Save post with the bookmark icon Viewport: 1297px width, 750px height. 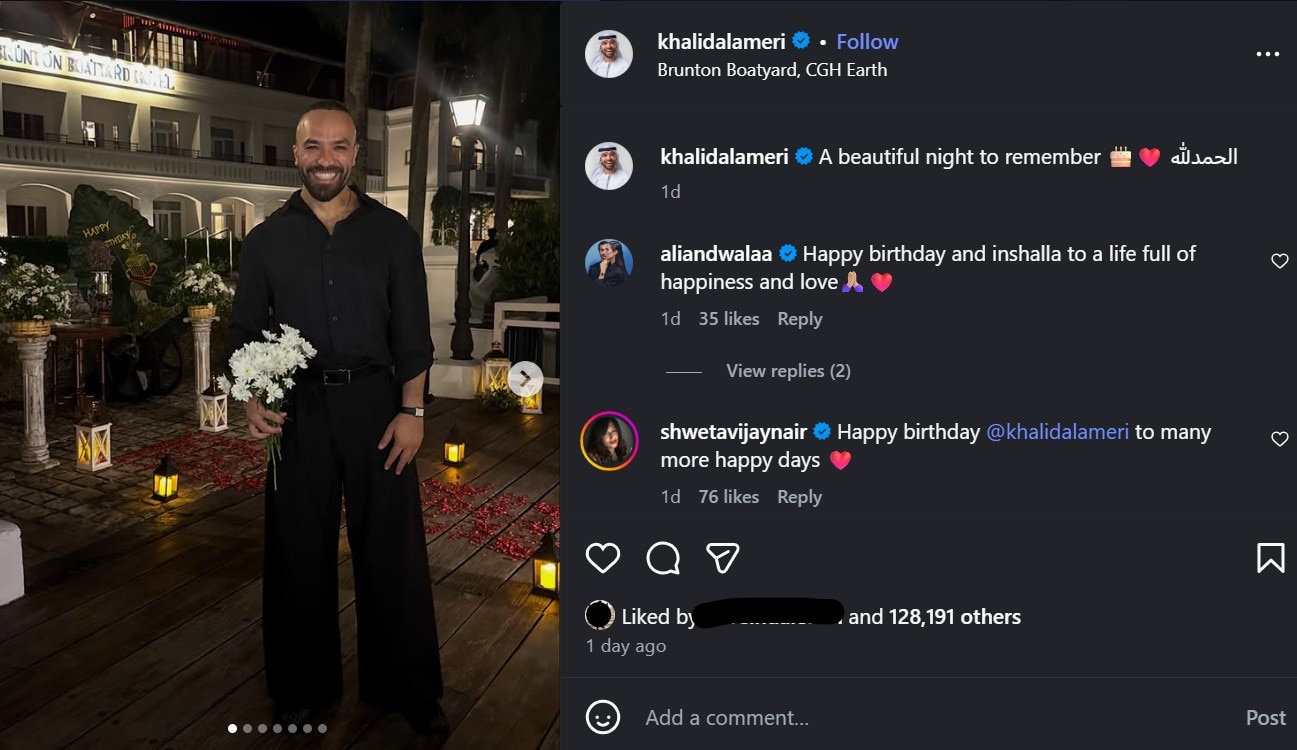[x=1270, y=558]
